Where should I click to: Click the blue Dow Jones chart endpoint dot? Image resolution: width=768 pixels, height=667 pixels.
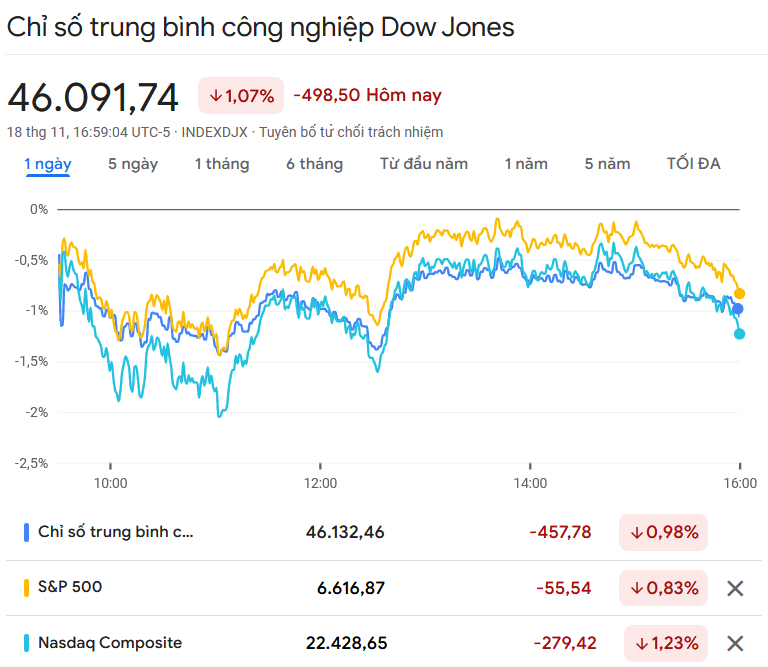[x=739, y=309]
